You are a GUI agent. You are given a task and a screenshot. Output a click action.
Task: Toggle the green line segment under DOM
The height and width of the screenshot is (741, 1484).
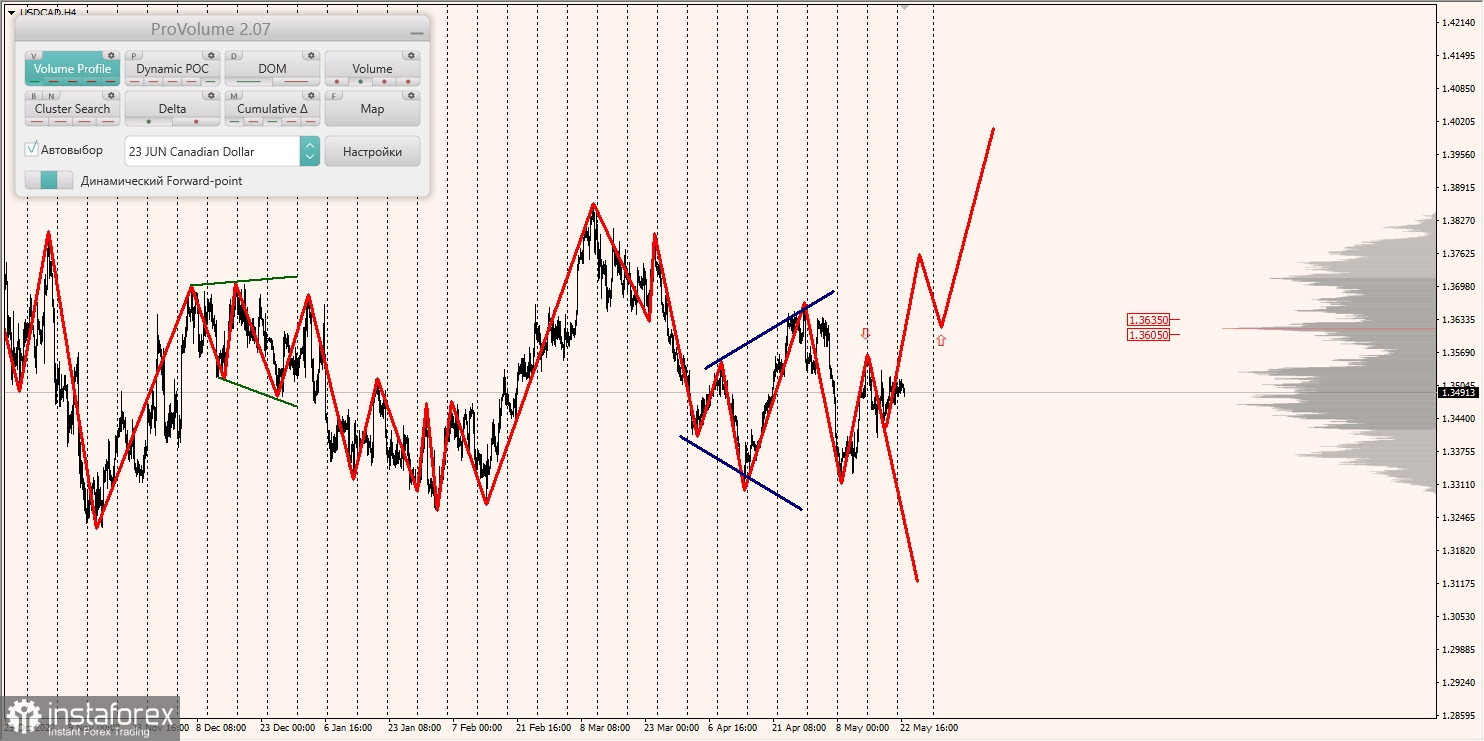[248, 81]
